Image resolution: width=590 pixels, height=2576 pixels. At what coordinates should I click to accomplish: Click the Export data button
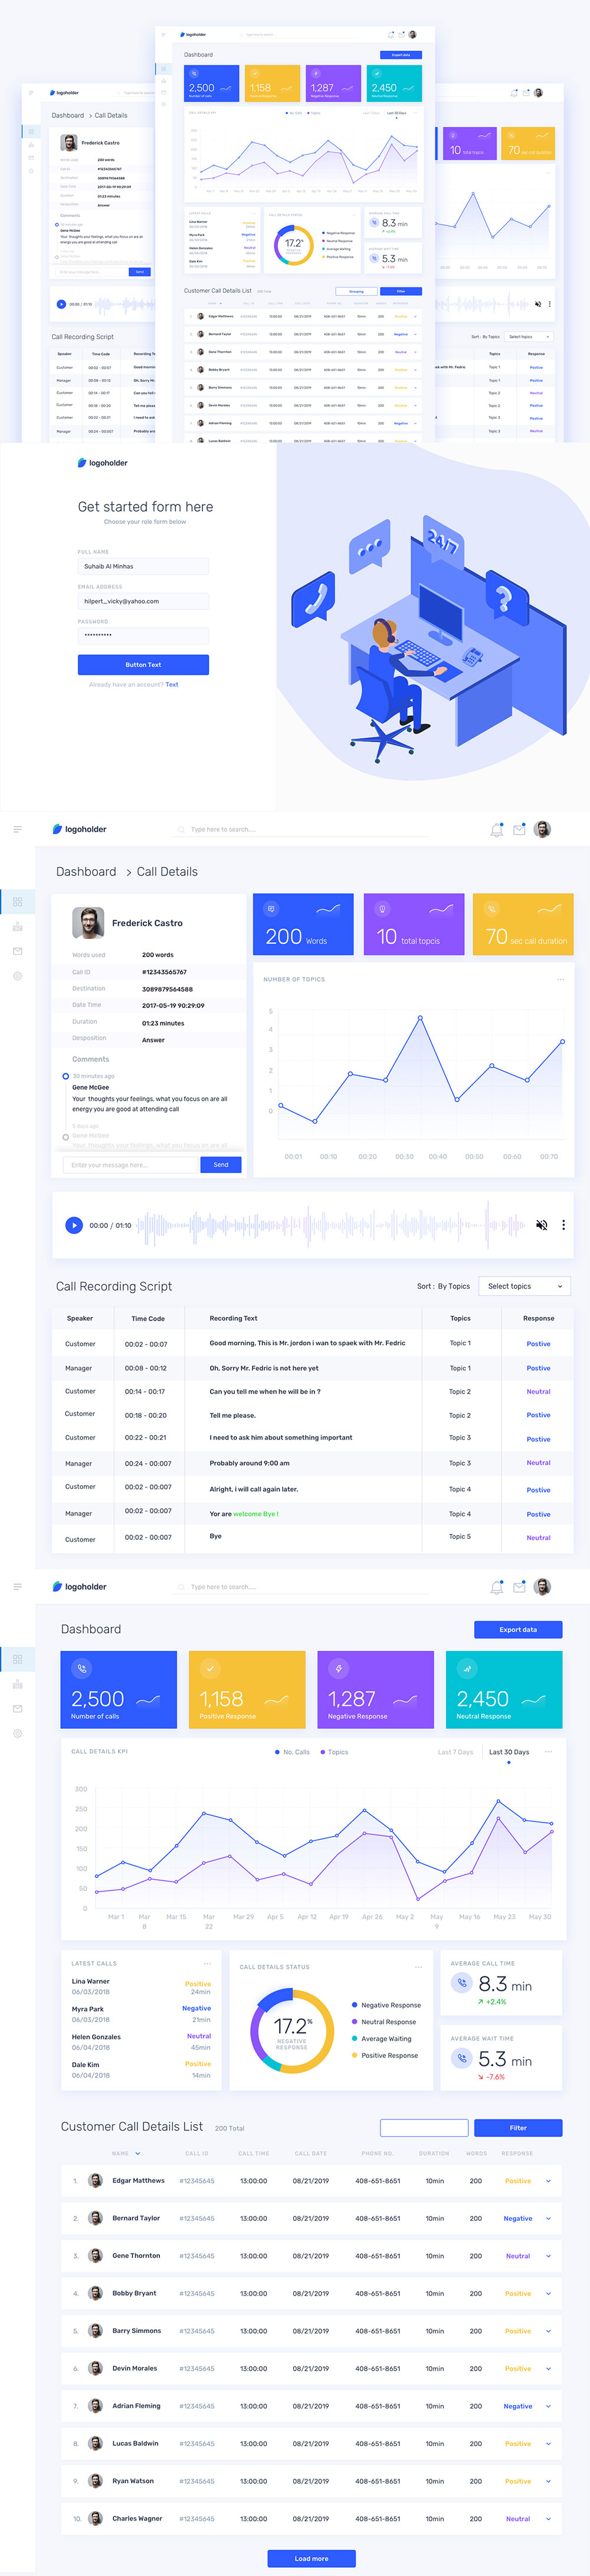(x=518, y=1629)
